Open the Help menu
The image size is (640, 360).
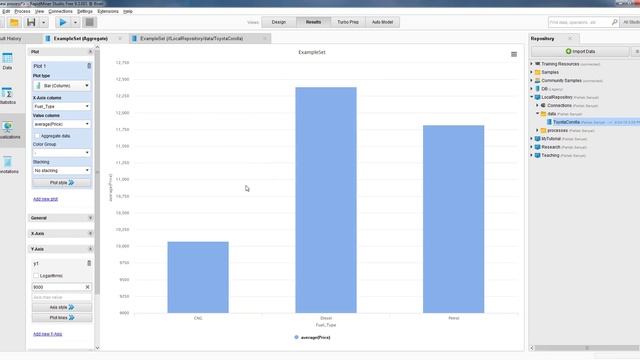[x=128, y=11]
